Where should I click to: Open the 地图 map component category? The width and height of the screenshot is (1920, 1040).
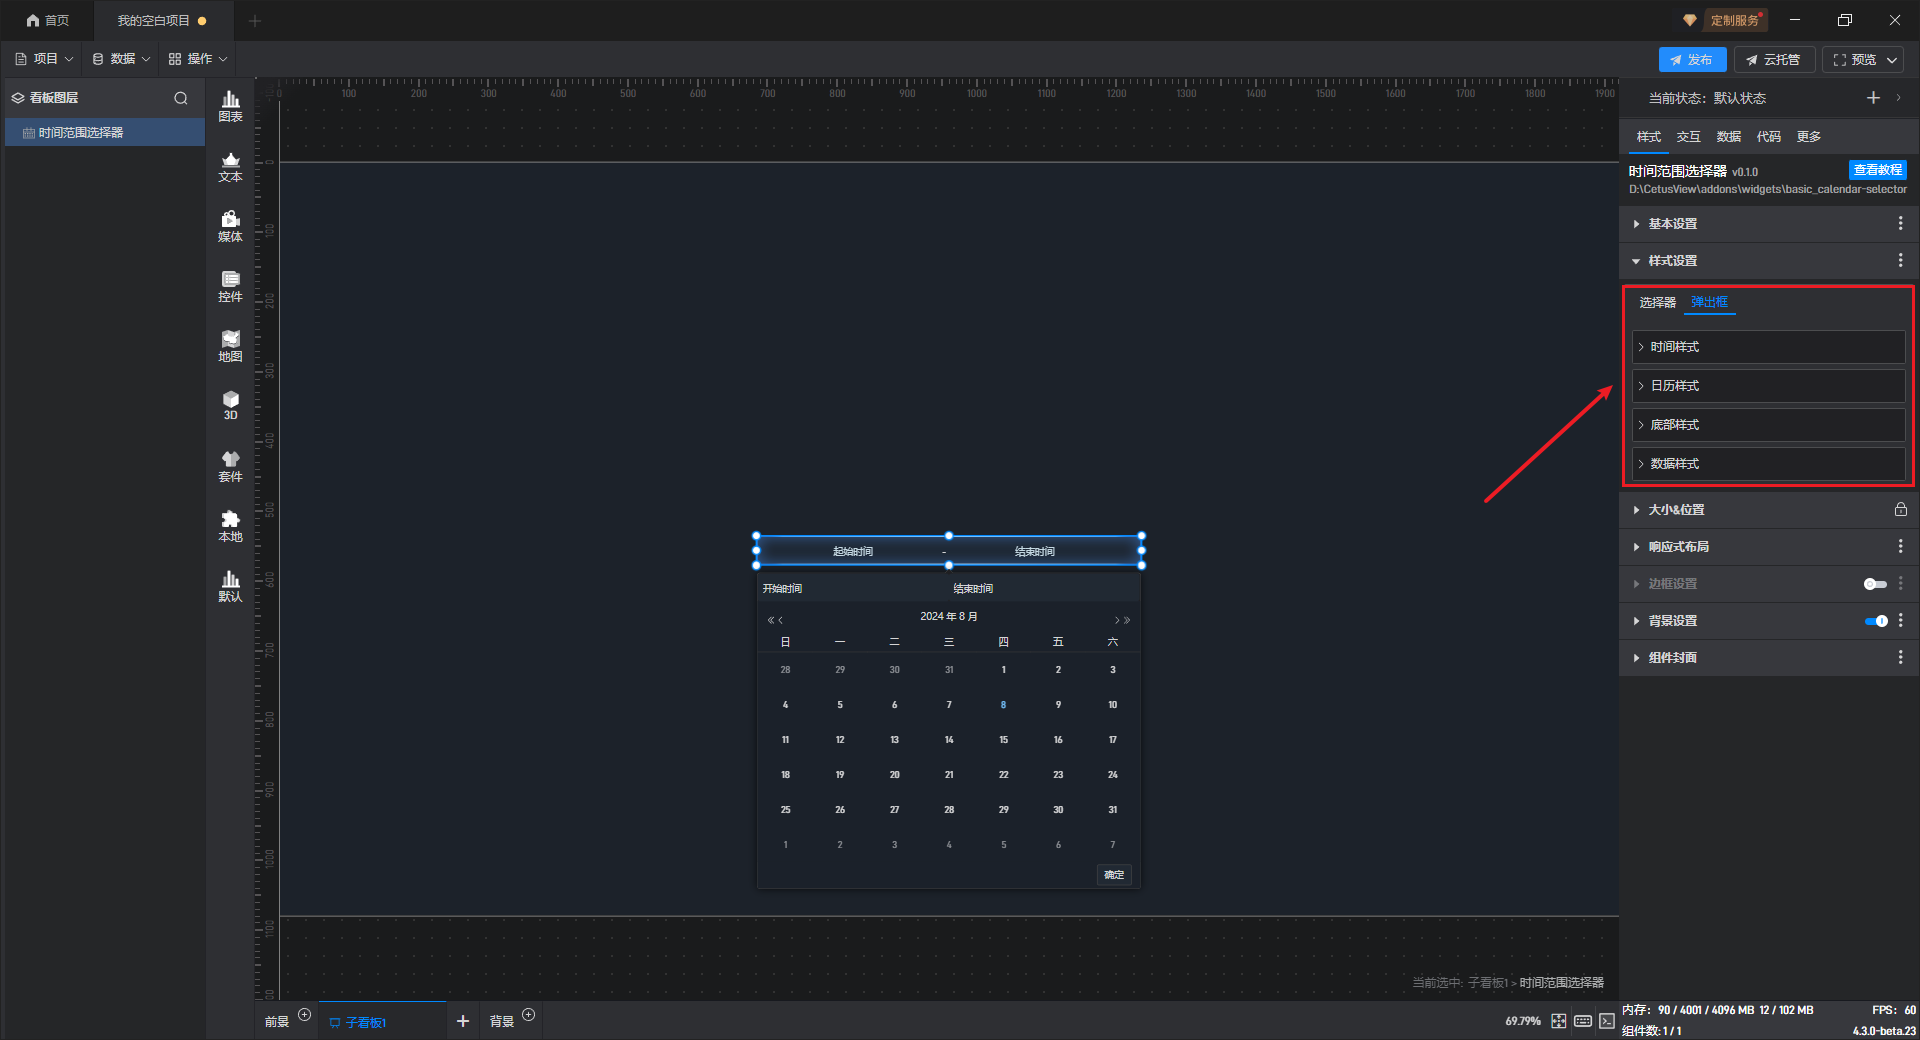click(x=230, y=346)
